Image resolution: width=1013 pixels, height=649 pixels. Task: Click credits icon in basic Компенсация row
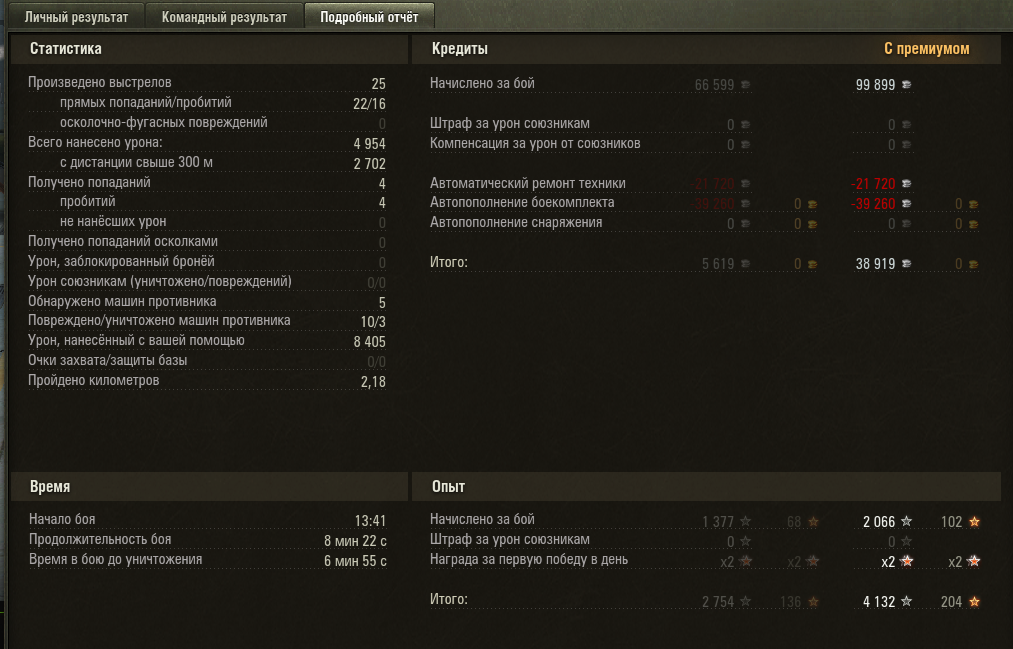(746, 145)
